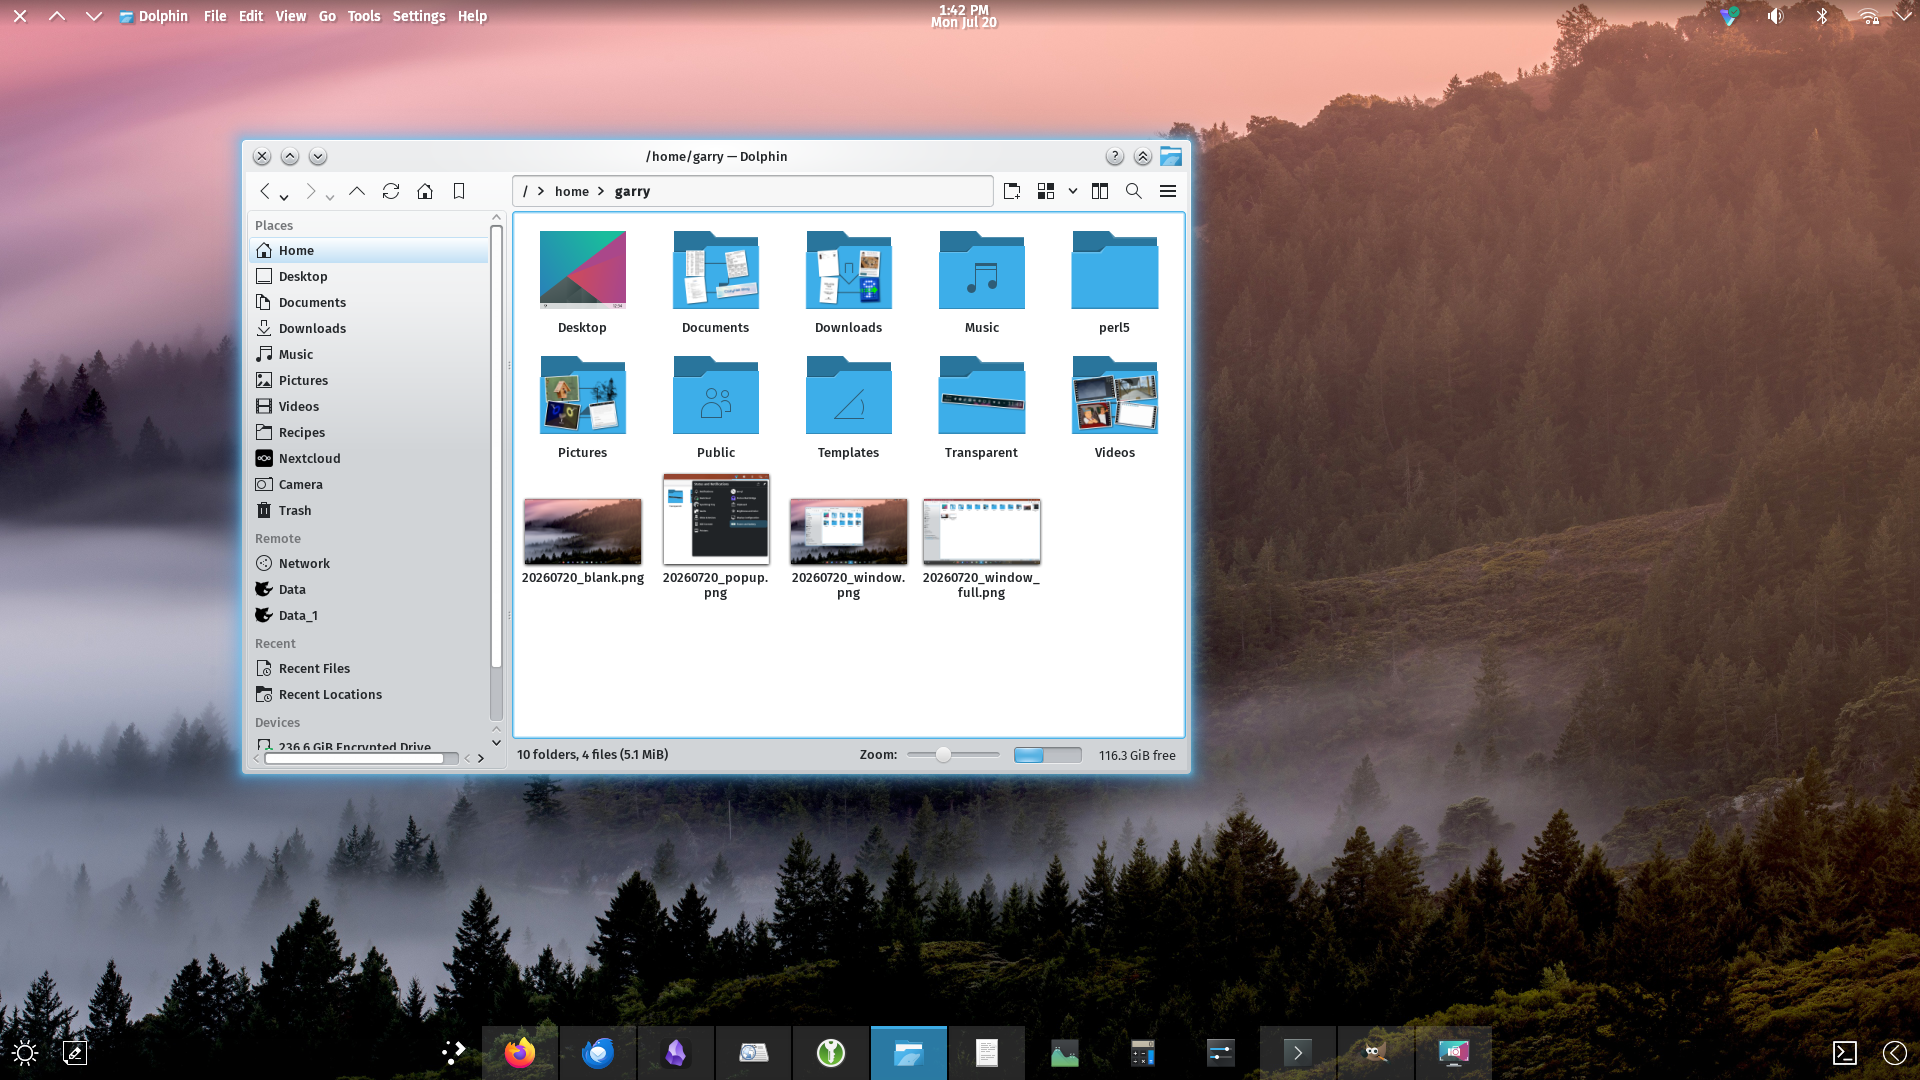Toggle split view mode
1920x1080 pixels.
click(x=1100, y=191)
